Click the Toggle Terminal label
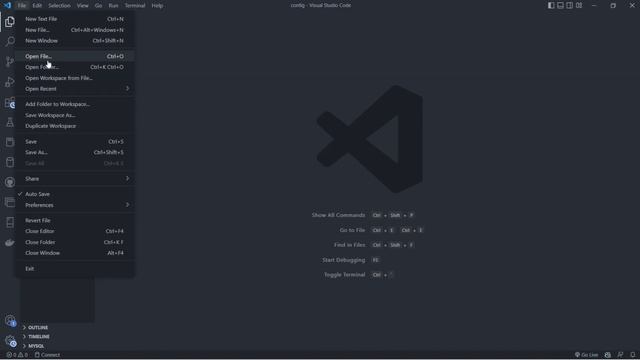Image resolution: width=640 pixels, height=360 pixels. pos(344,275)
